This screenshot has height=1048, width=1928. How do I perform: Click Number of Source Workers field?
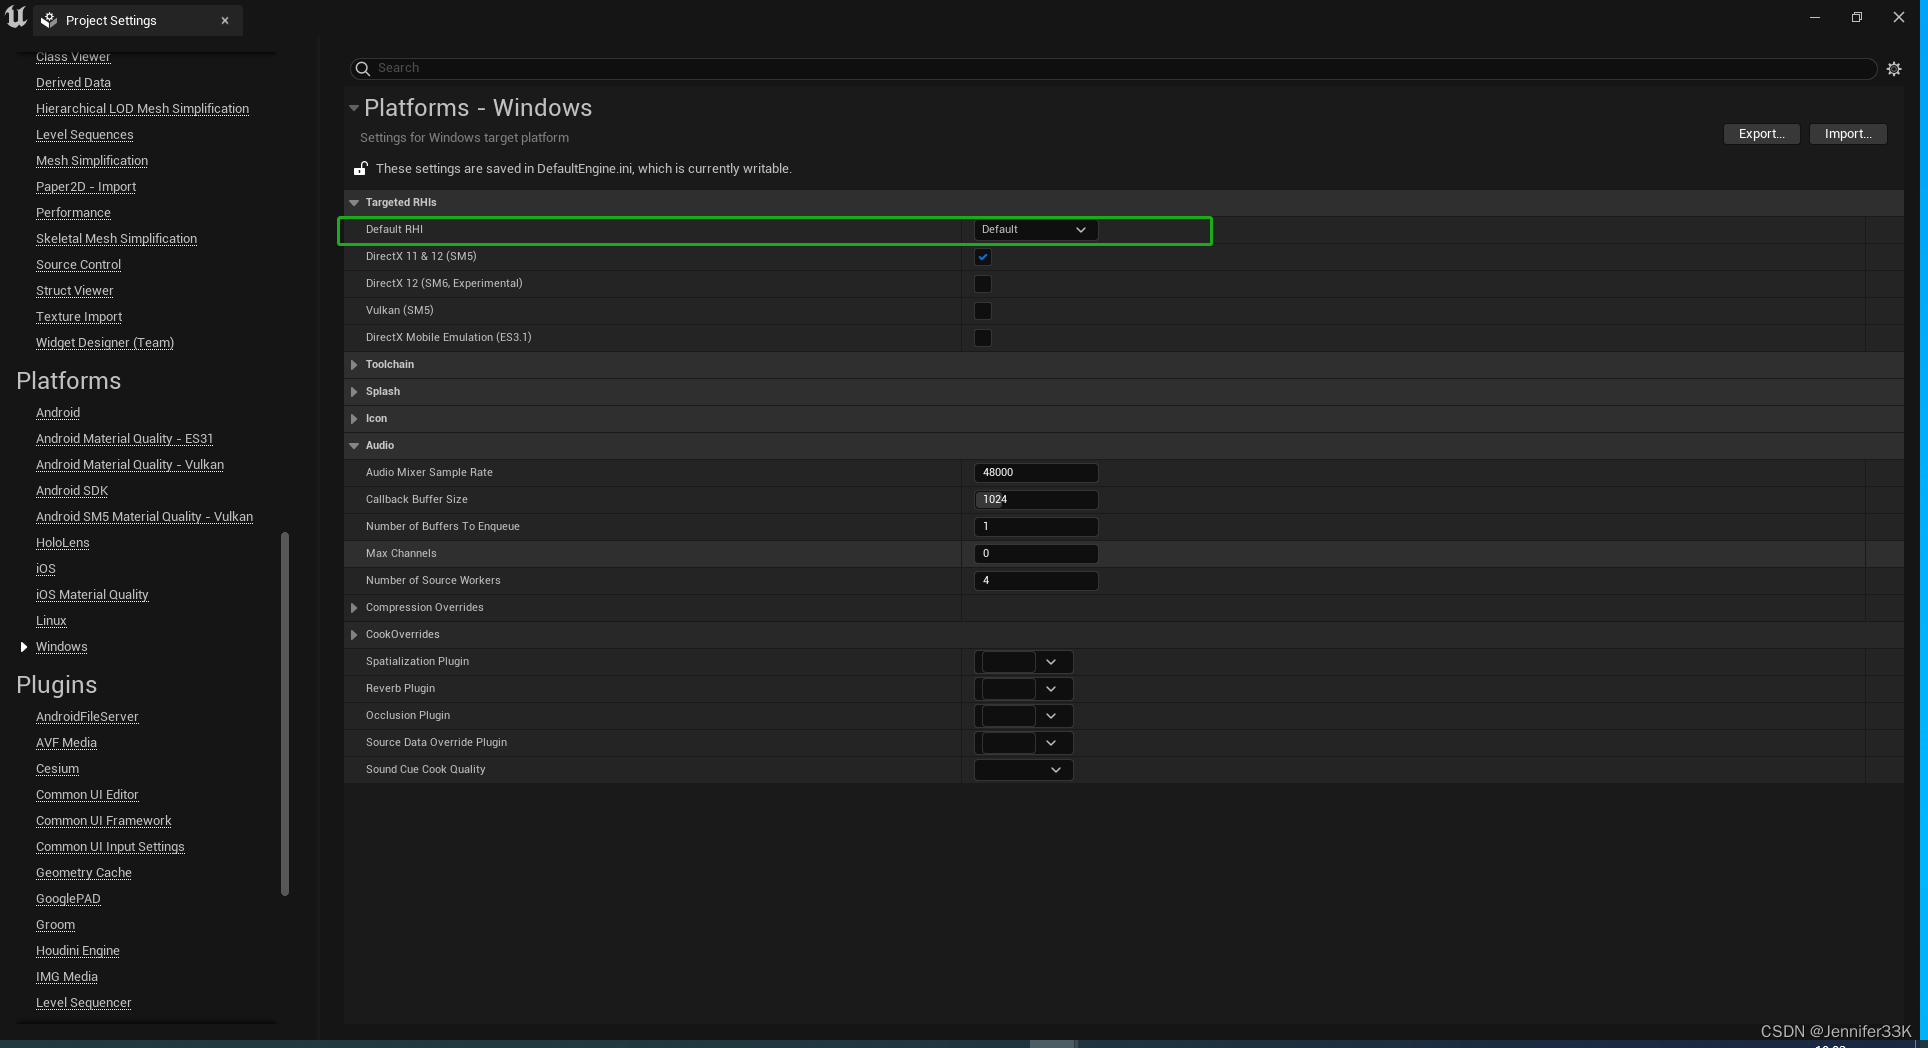(x=1036, y=581)
